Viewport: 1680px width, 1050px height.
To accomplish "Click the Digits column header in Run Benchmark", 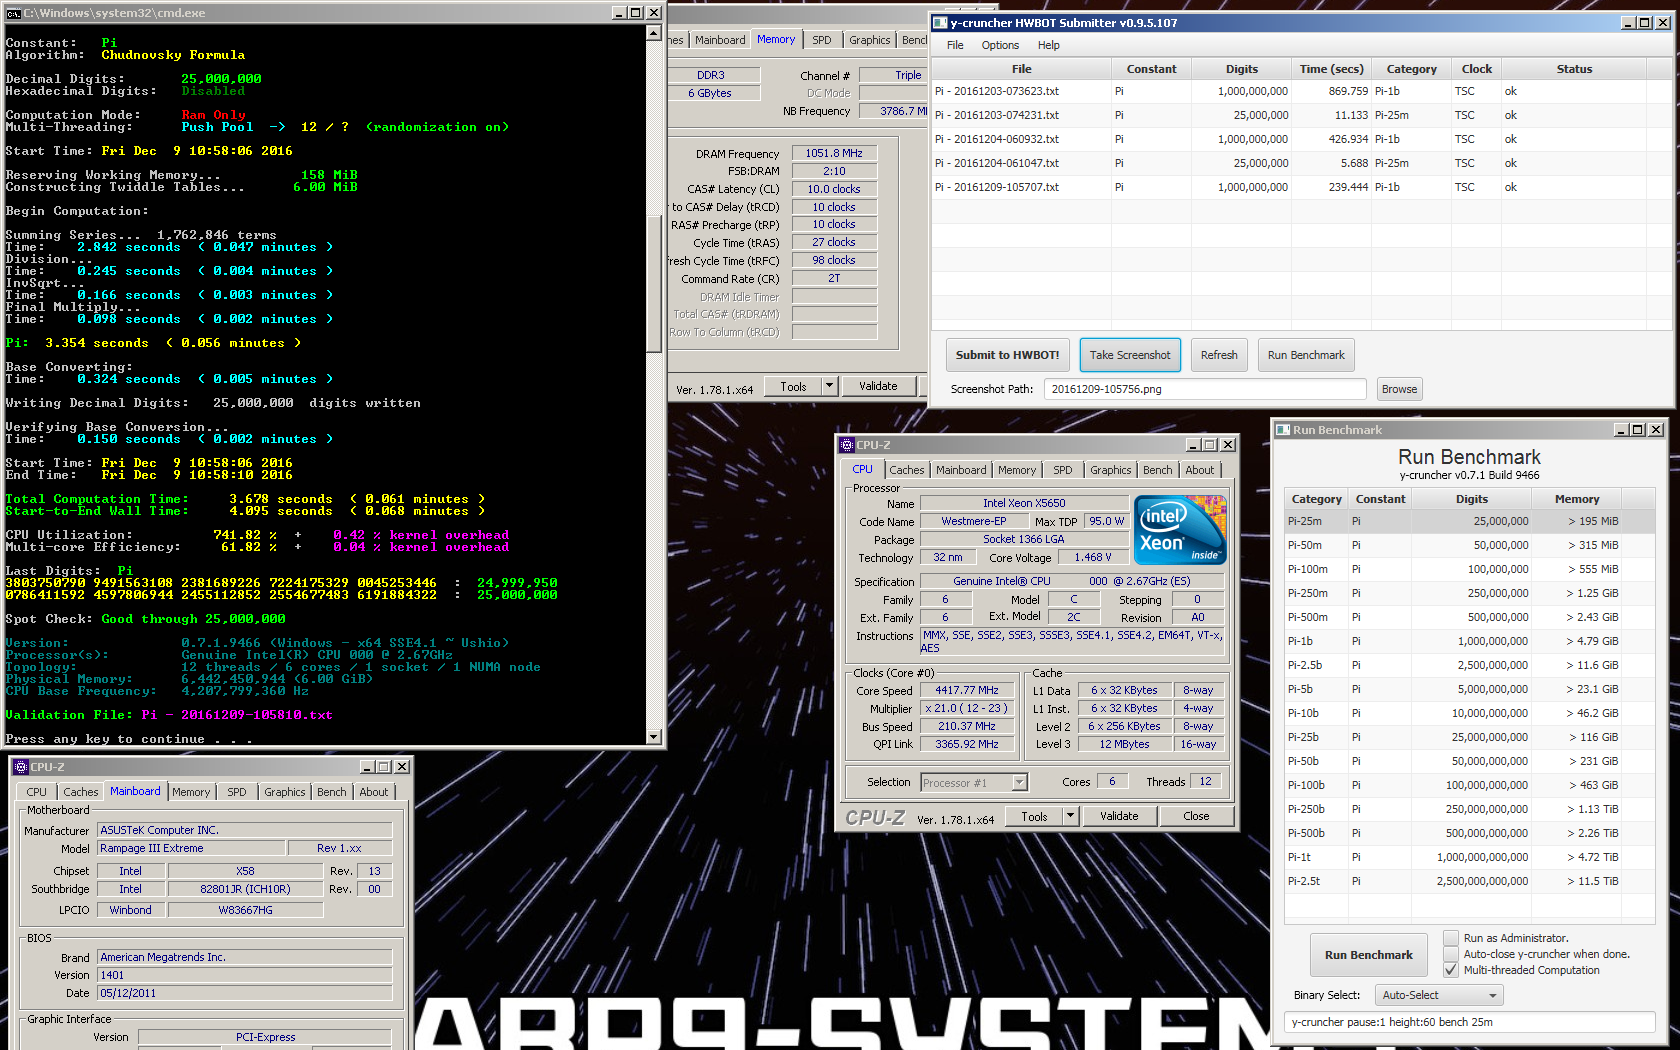I will pyautogui.click(x=1471, y=499).
